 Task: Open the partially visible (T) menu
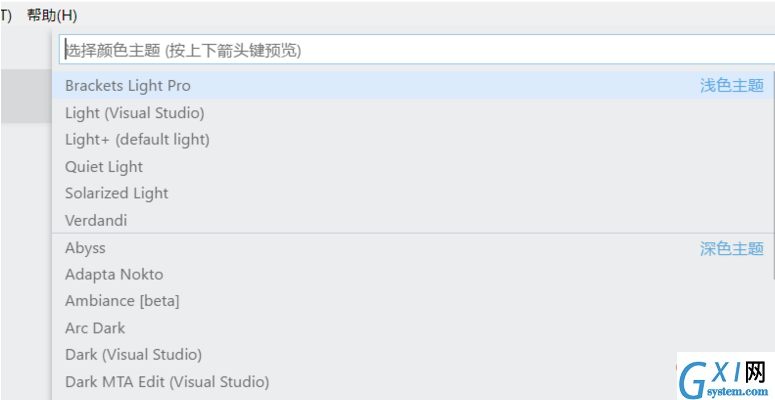point(5,16)
